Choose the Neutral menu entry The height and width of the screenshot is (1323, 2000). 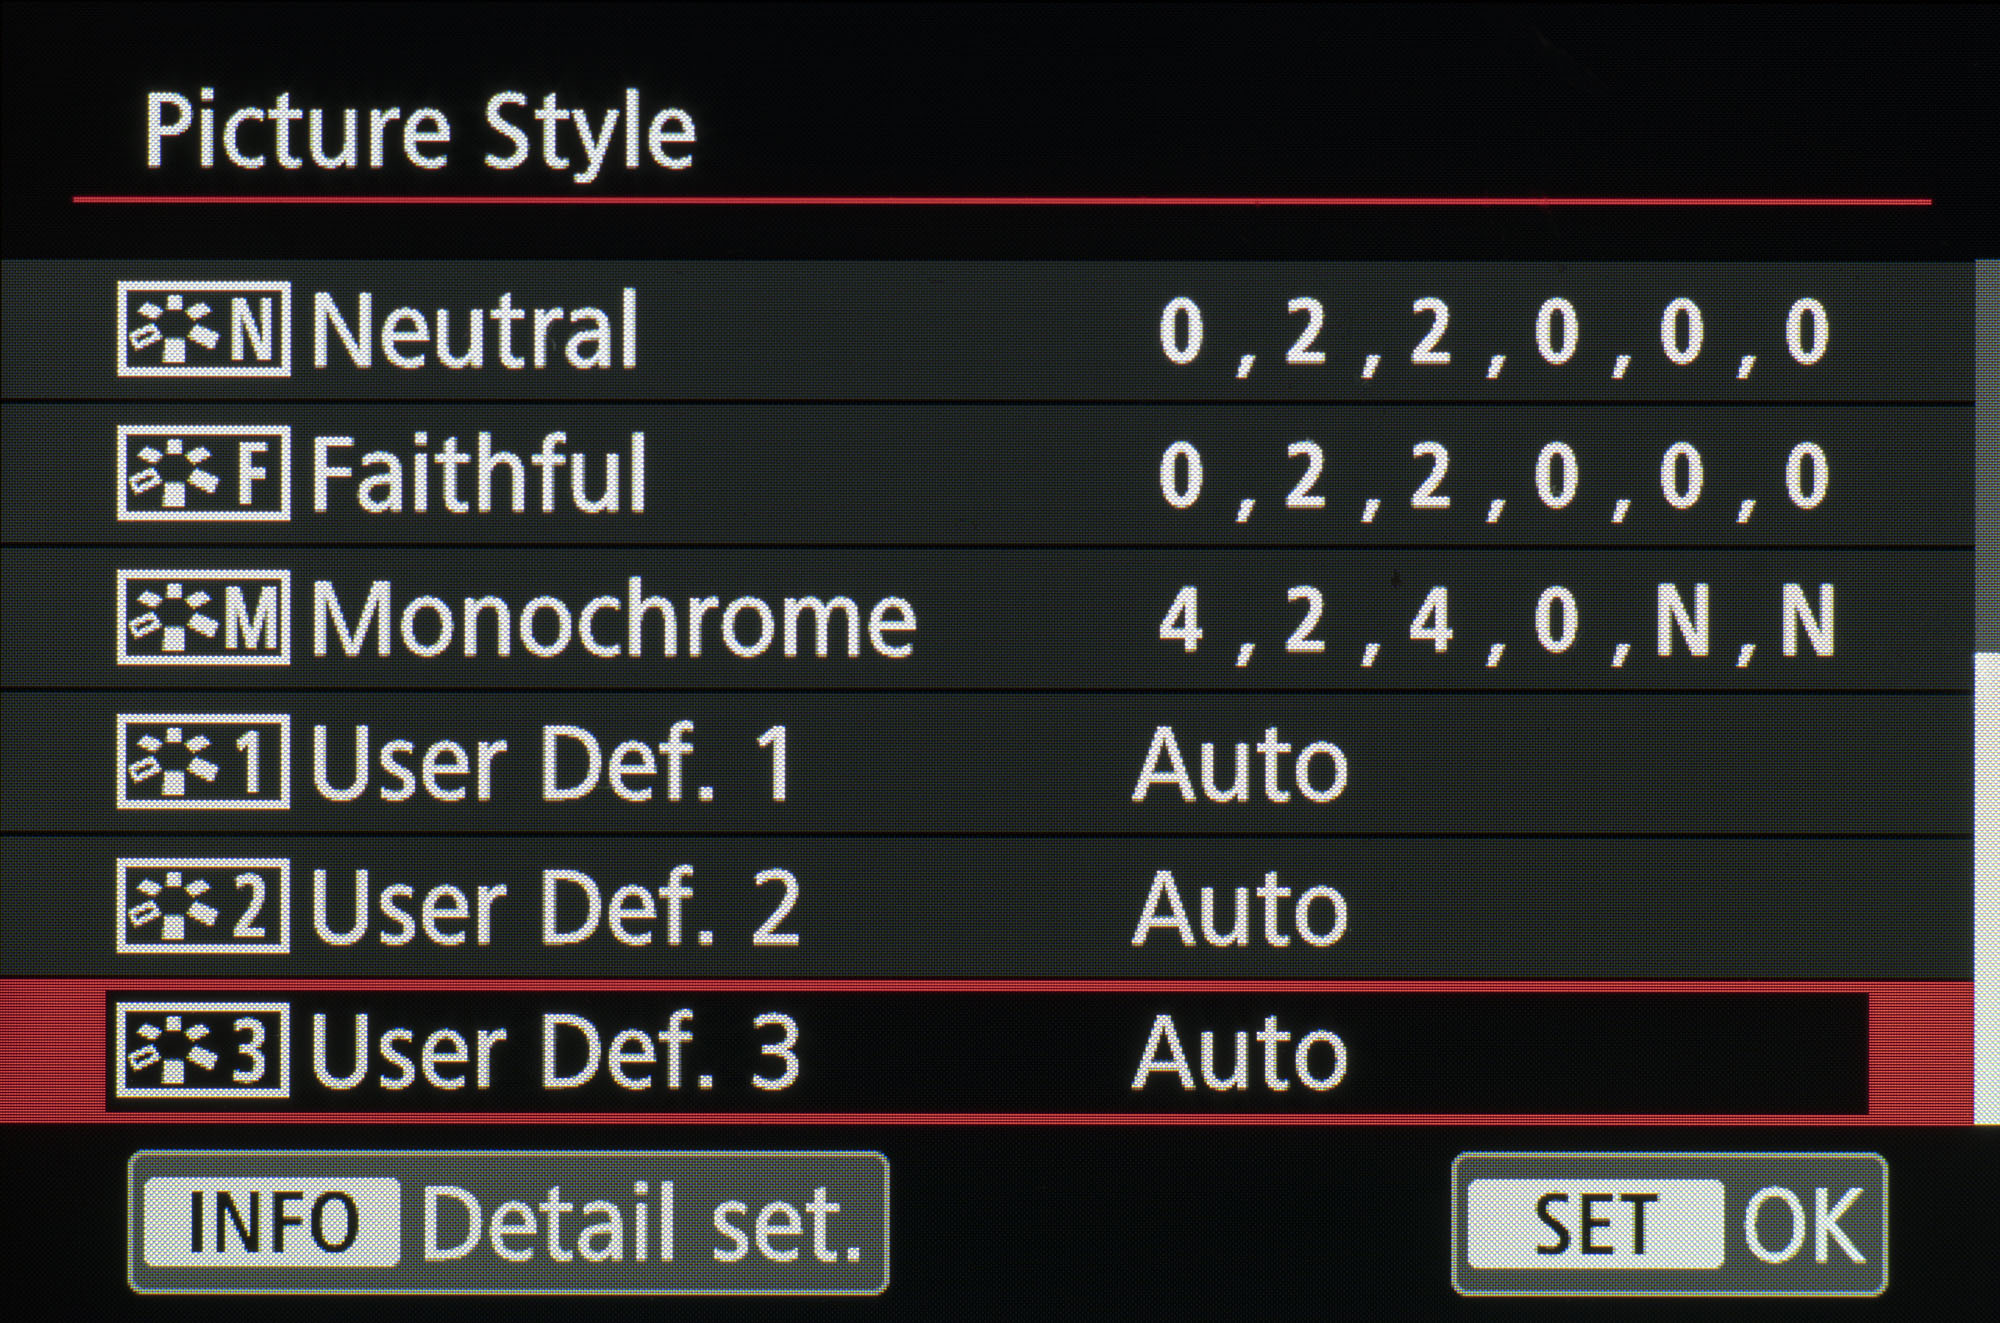[986, 331]
